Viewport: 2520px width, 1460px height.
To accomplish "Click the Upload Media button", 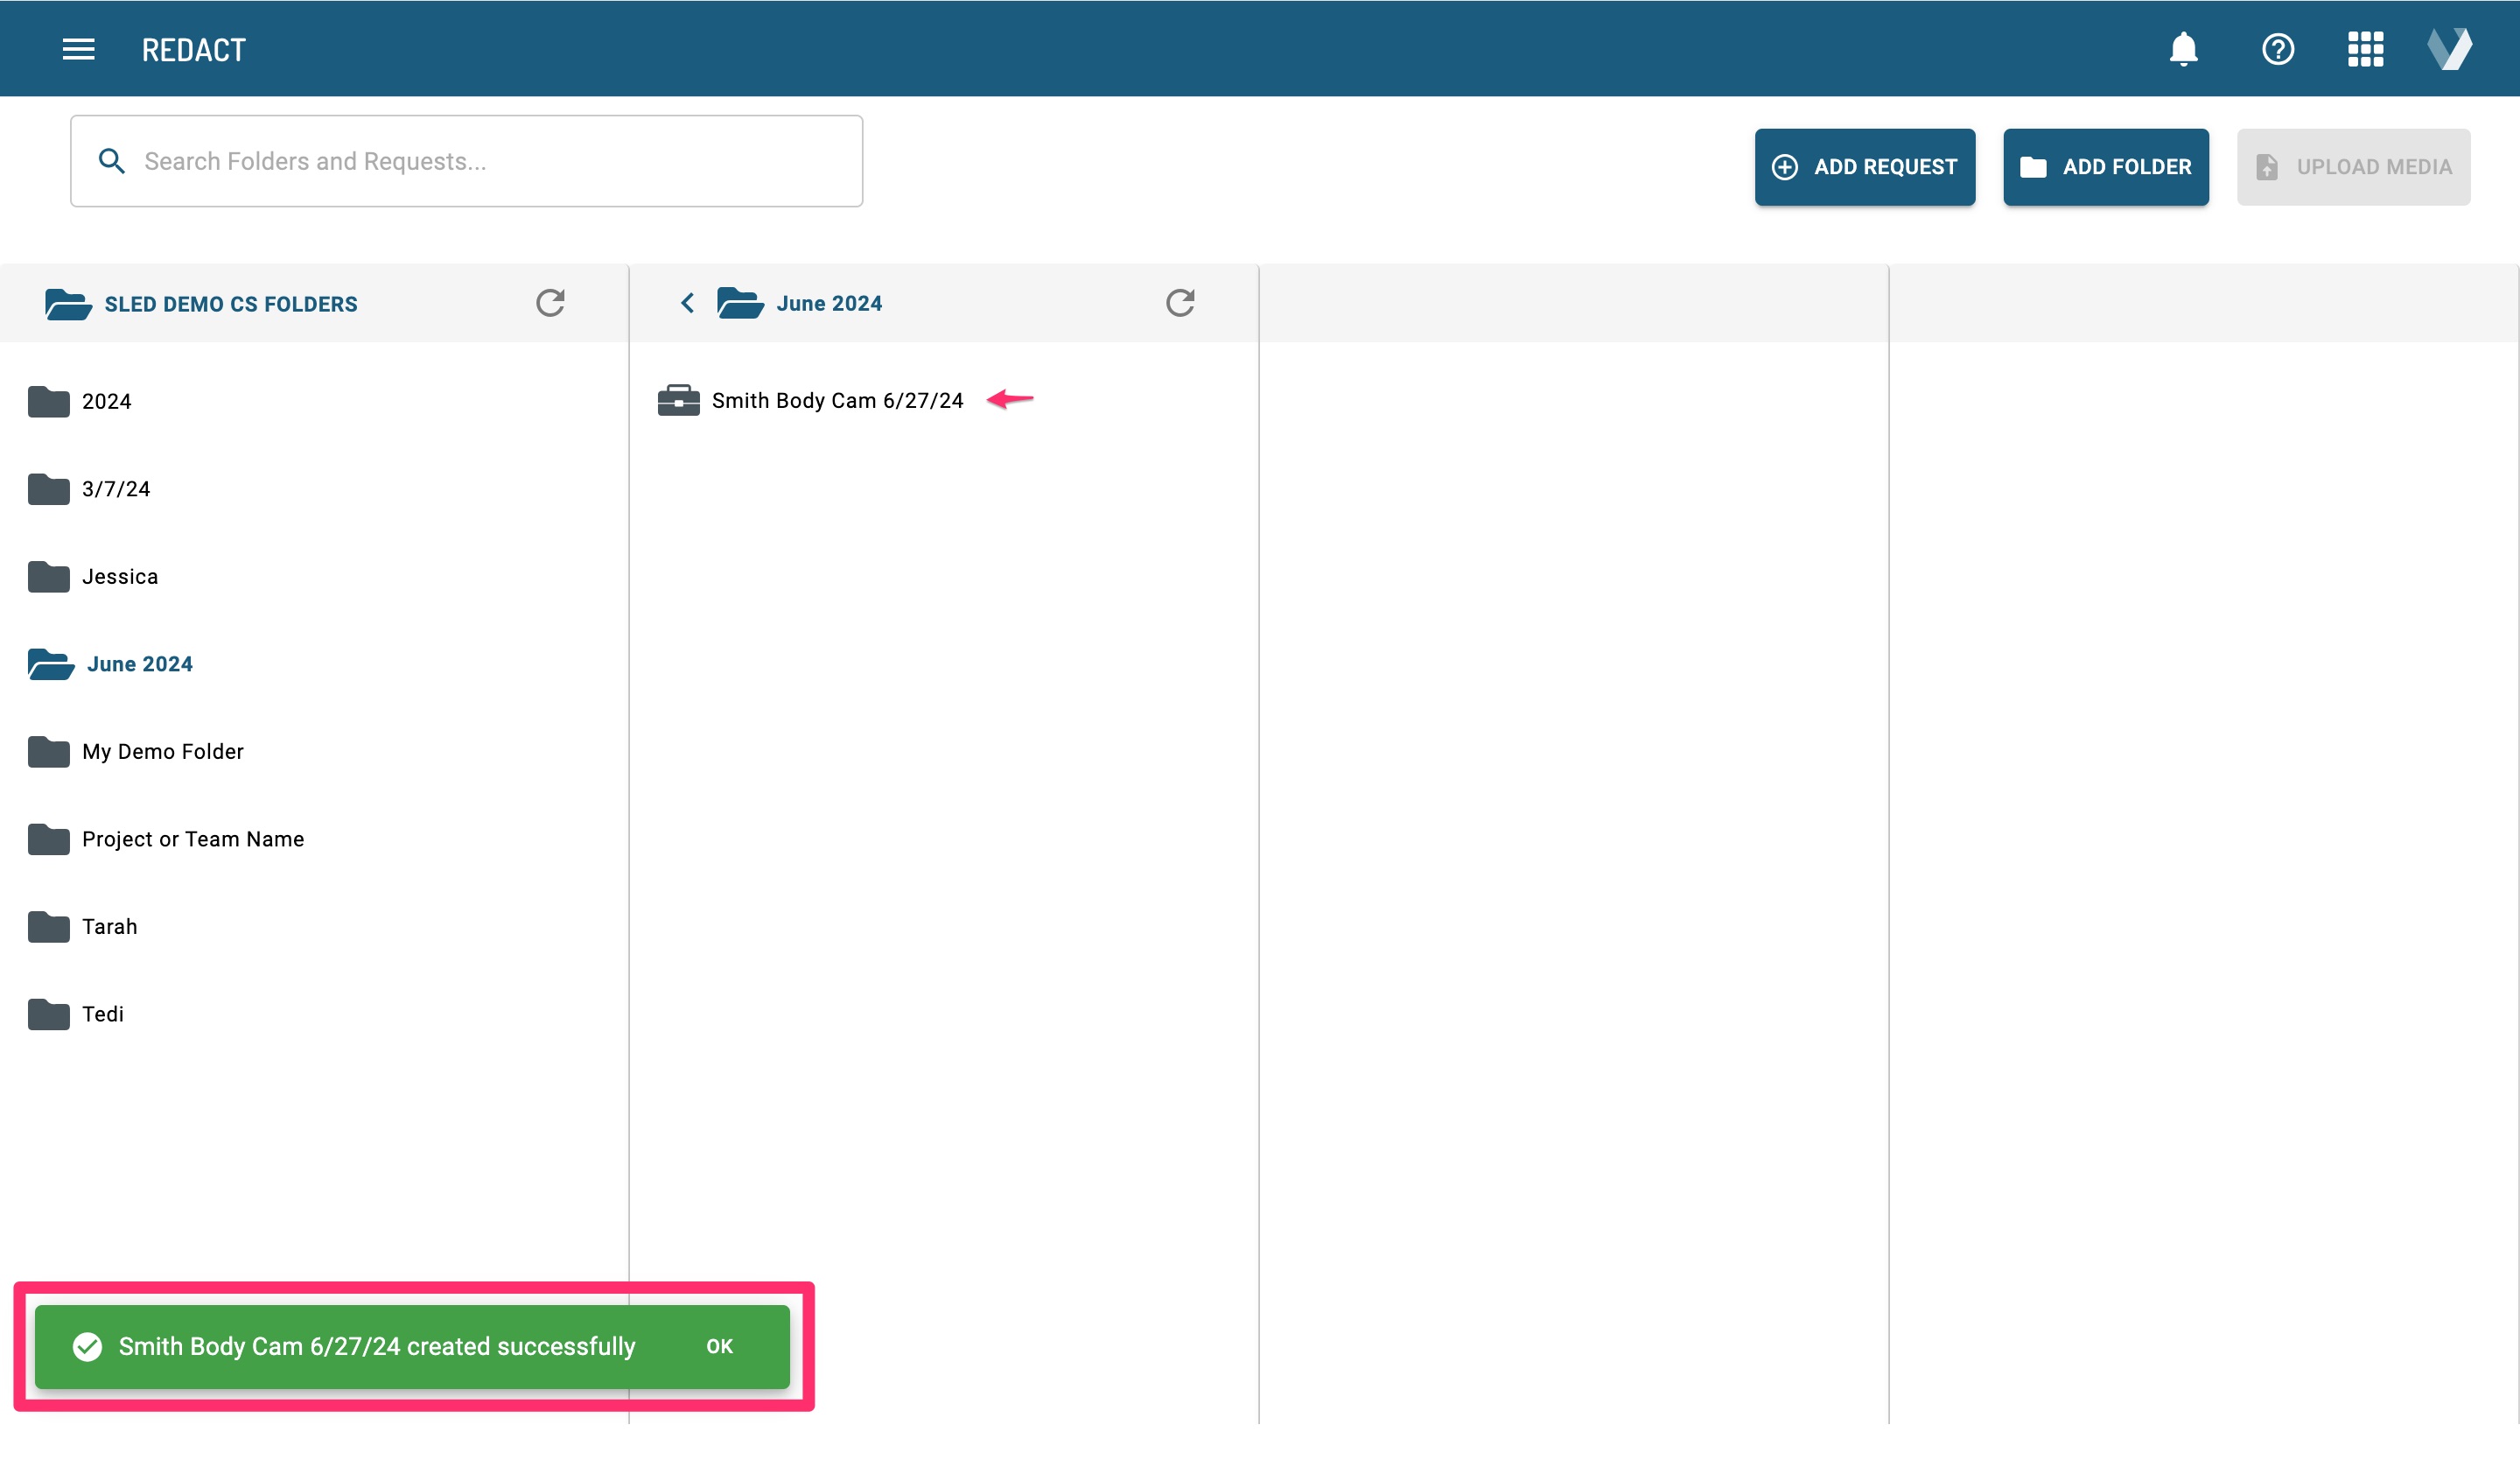I will (2352, 167).
